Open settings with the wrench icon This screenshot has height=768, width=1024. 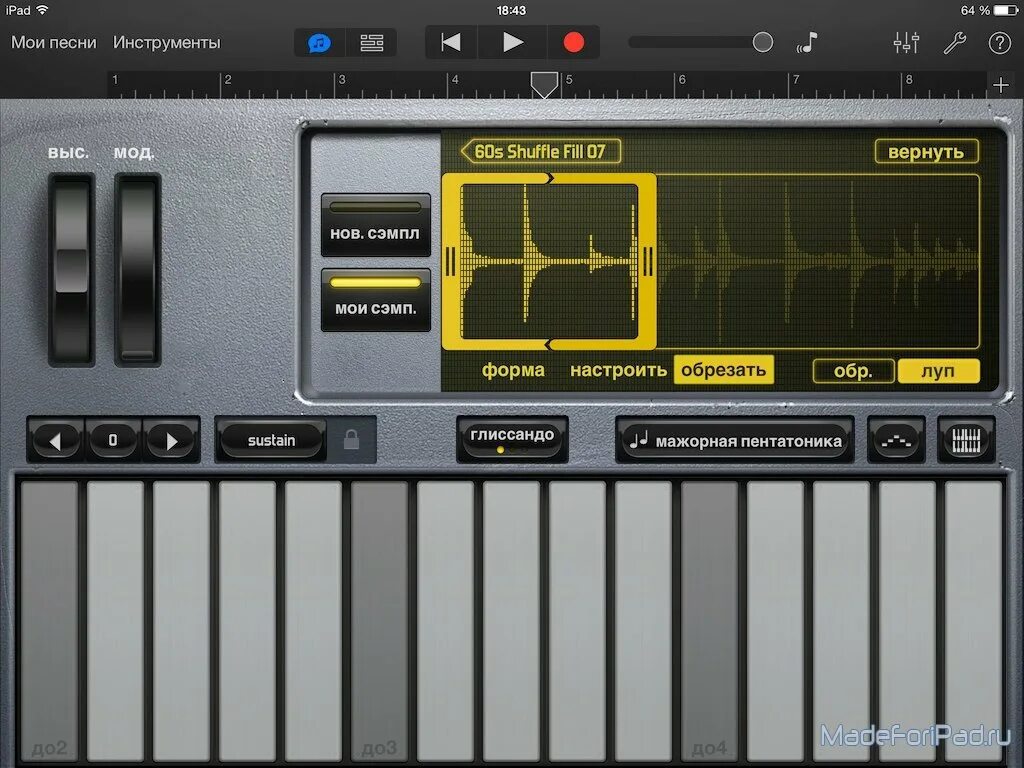(x=956, y=42)
